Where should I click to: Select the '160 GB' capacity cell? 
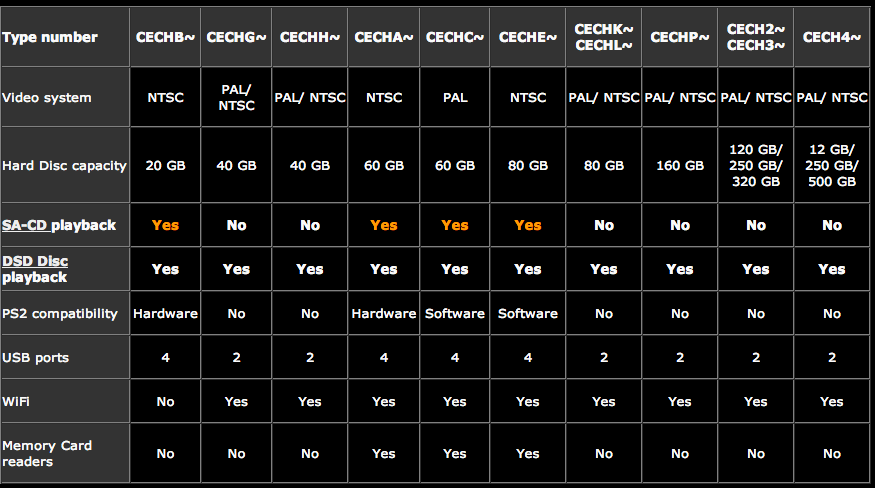tap(680, 165)
